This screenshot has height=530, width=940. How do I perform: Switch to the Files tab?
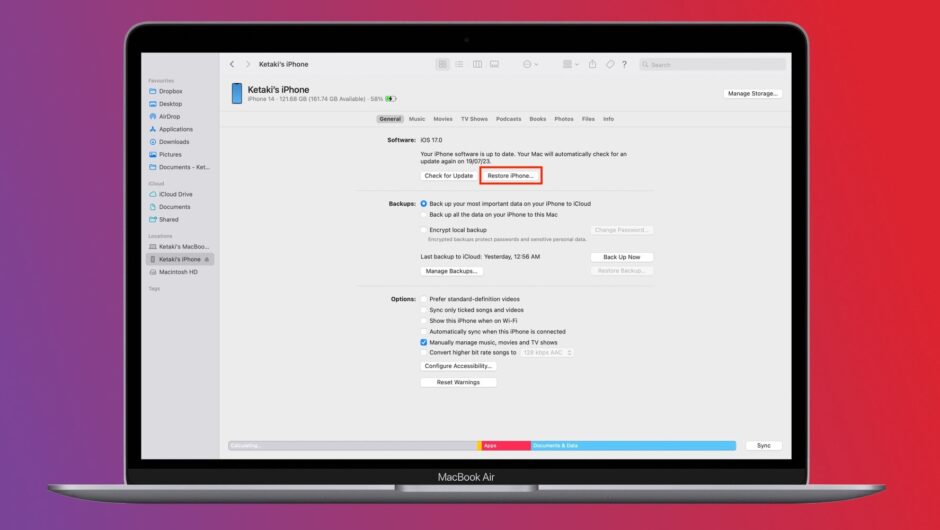point(588,119)
